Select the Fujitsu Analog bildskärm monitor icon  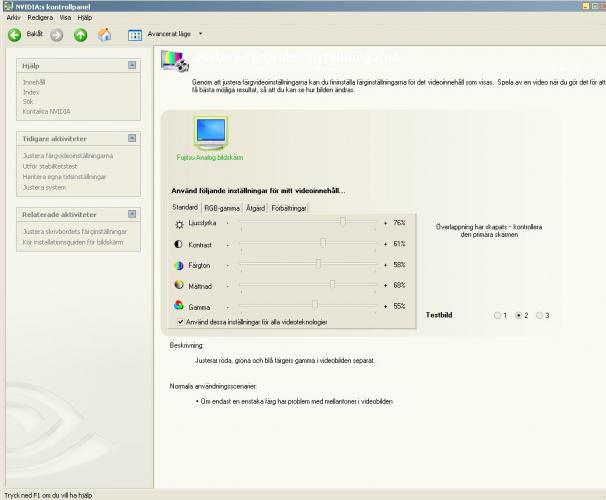210,134
